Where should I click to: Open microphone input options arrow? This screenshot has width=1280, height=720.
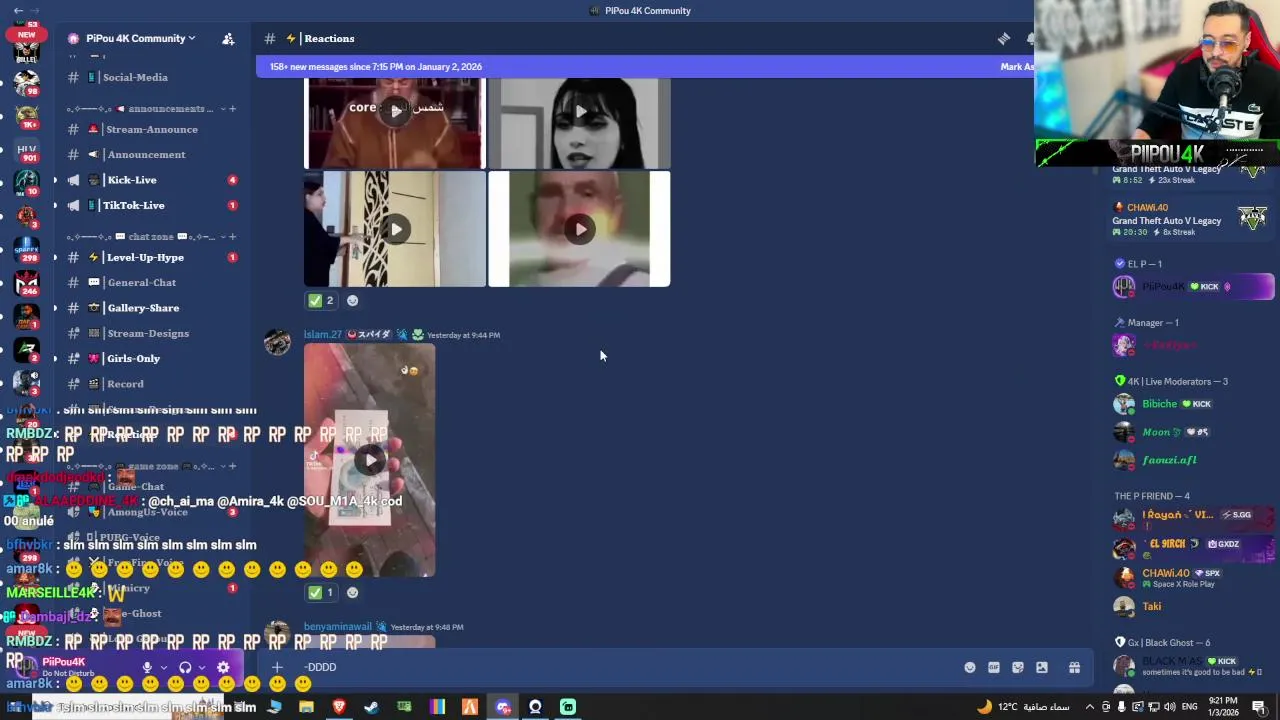coord(163,667)
